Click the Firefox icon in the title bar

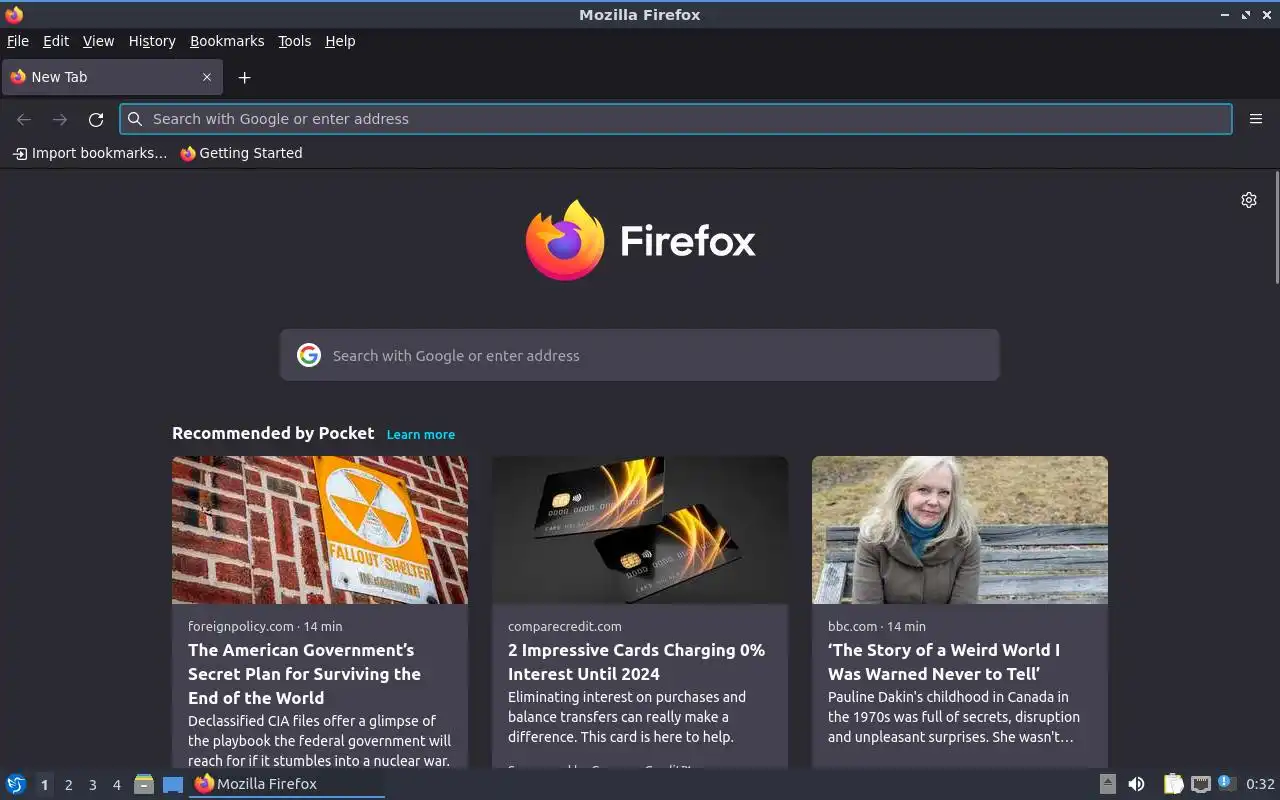pos(14,14)
